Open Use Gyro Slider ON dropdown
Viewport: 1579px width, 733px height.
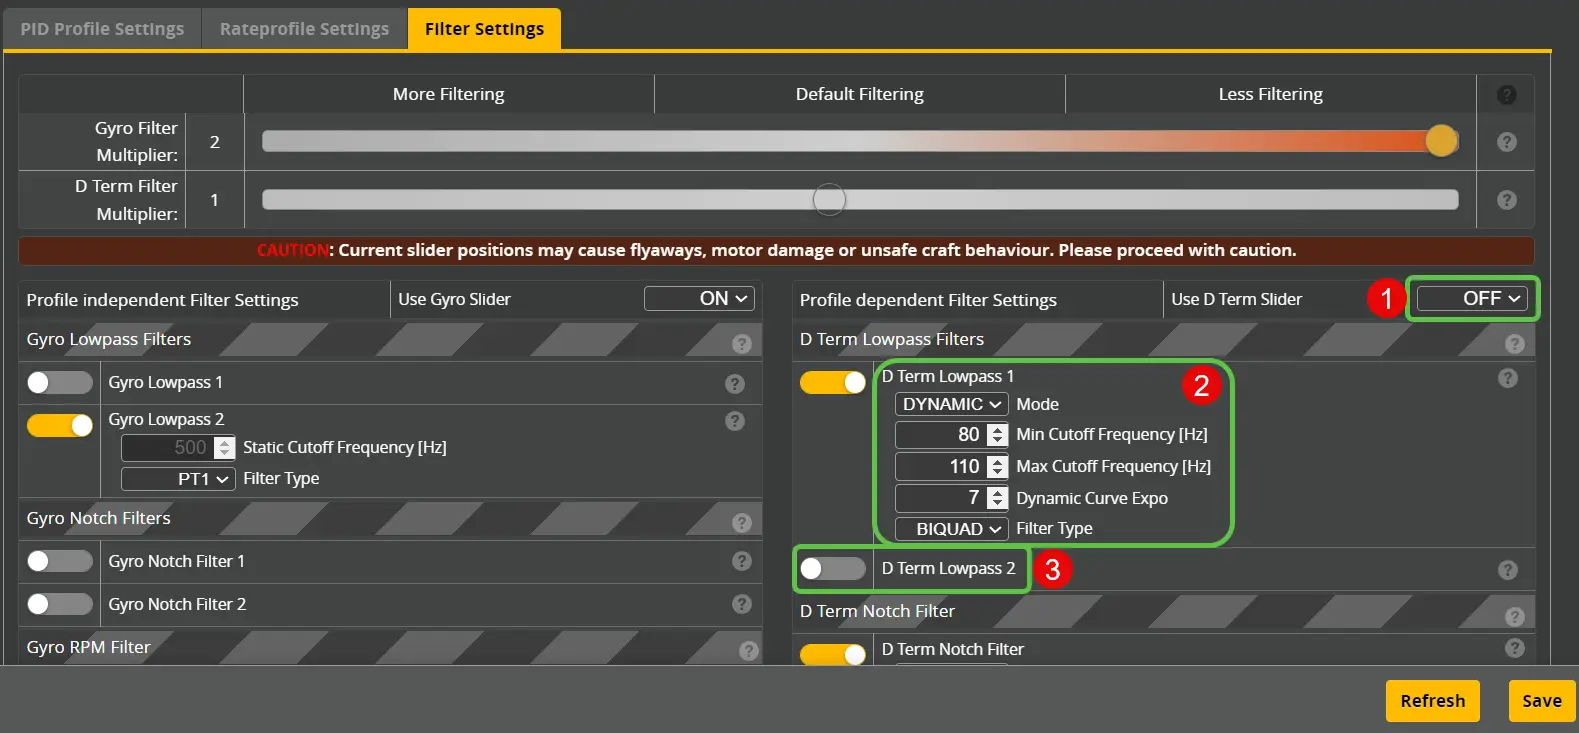(x=699, y=298)
